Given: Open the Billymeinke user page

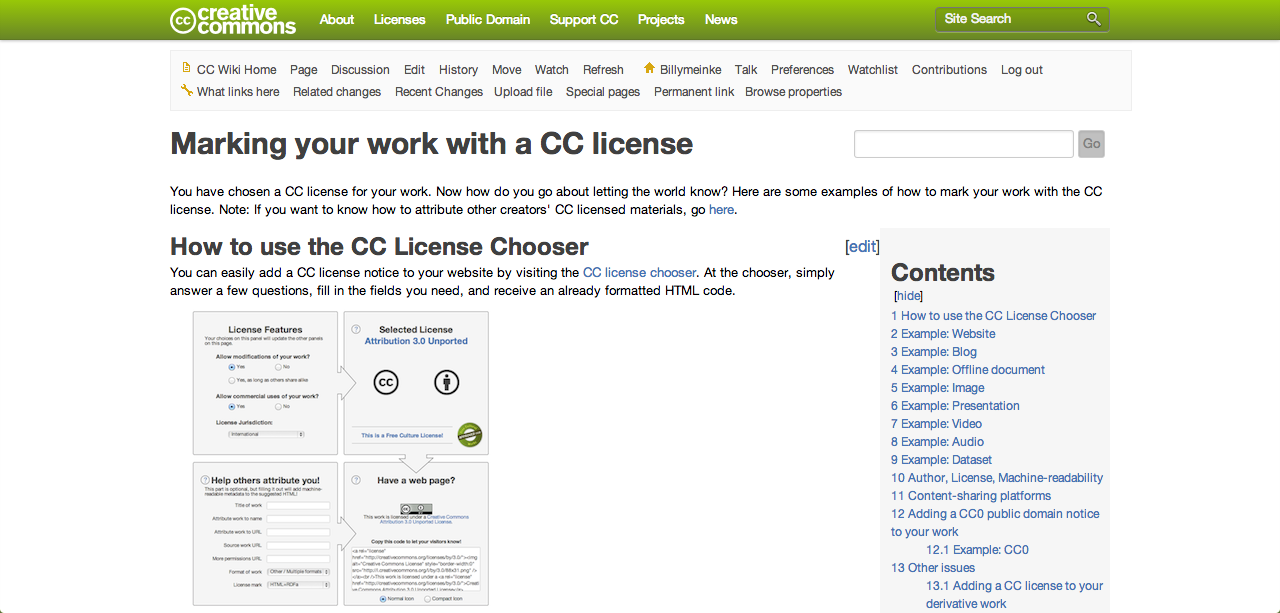Looking at the screenshot, I should [x=690, y=70].
